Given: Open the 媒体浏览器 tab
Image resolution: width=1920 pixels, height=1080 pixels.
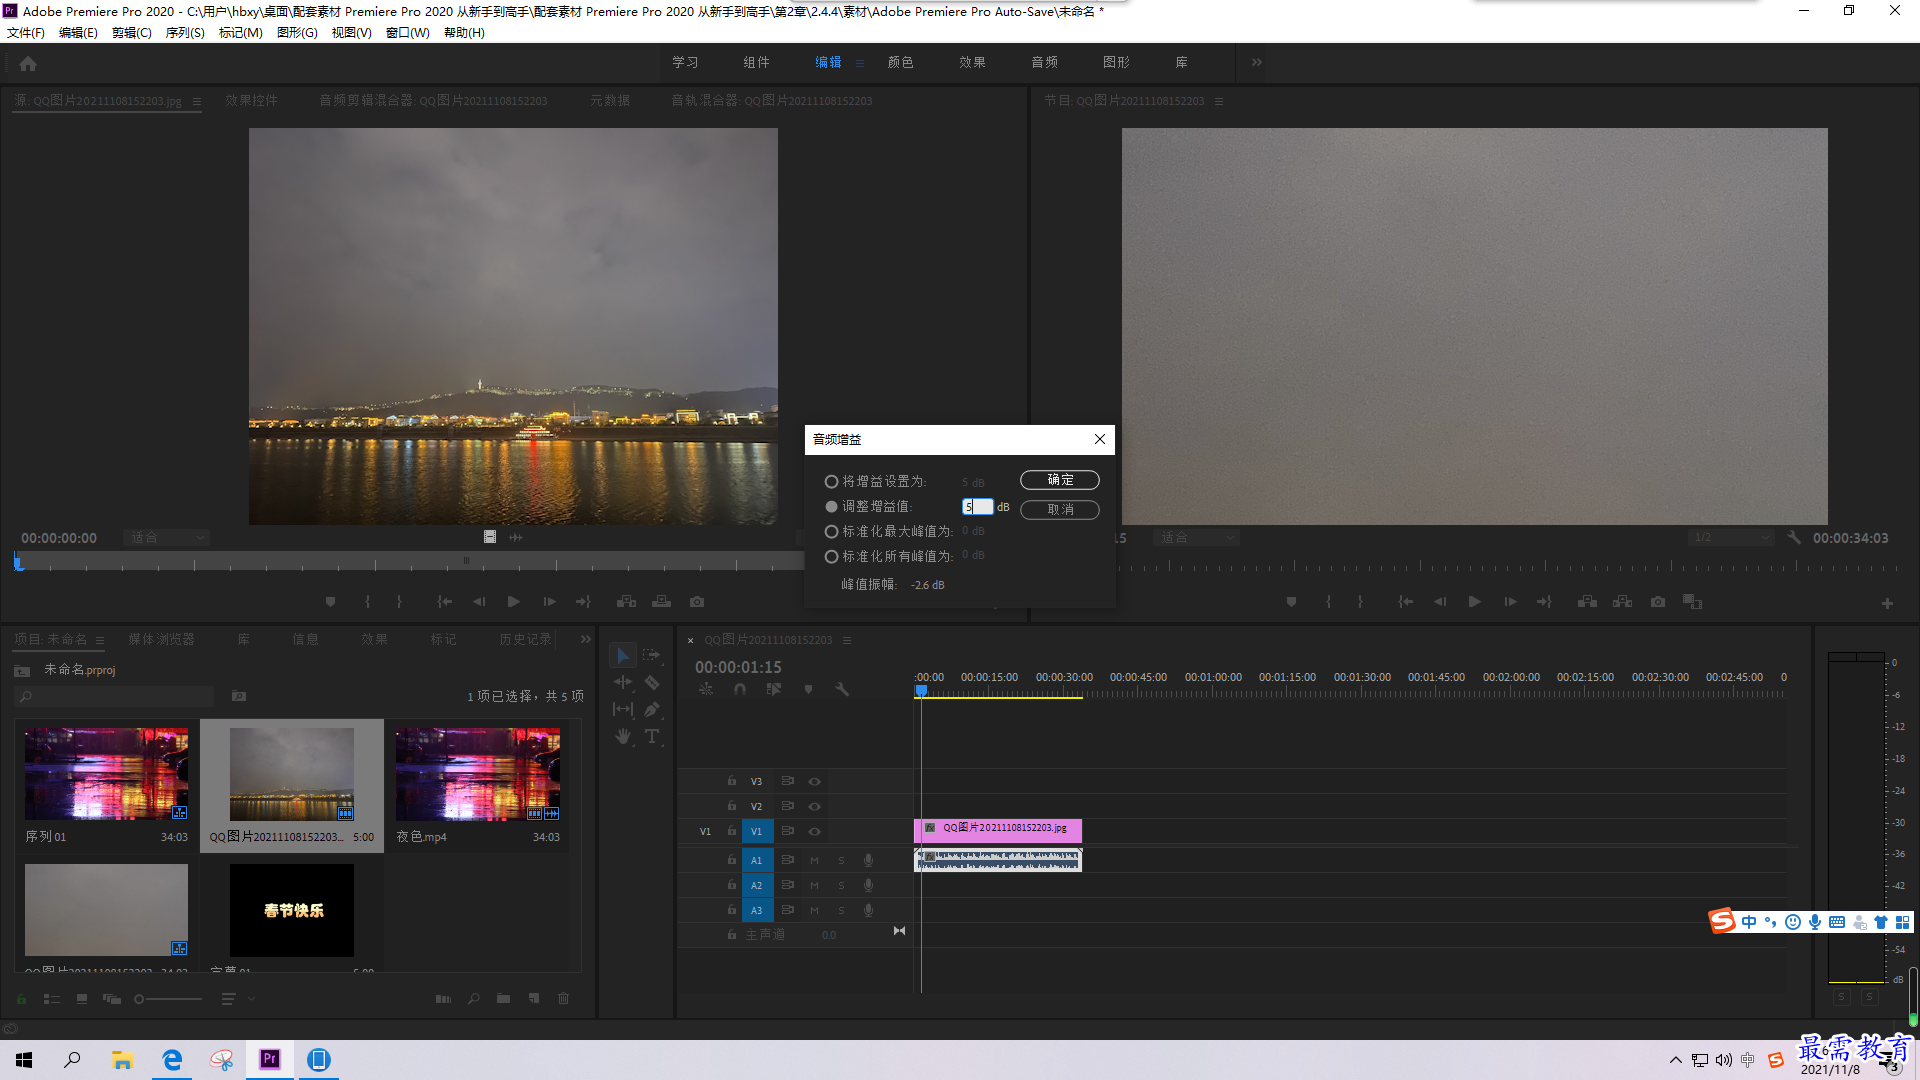Looking at the screenshot, I should pyautogui.click(x=161, y=640).
